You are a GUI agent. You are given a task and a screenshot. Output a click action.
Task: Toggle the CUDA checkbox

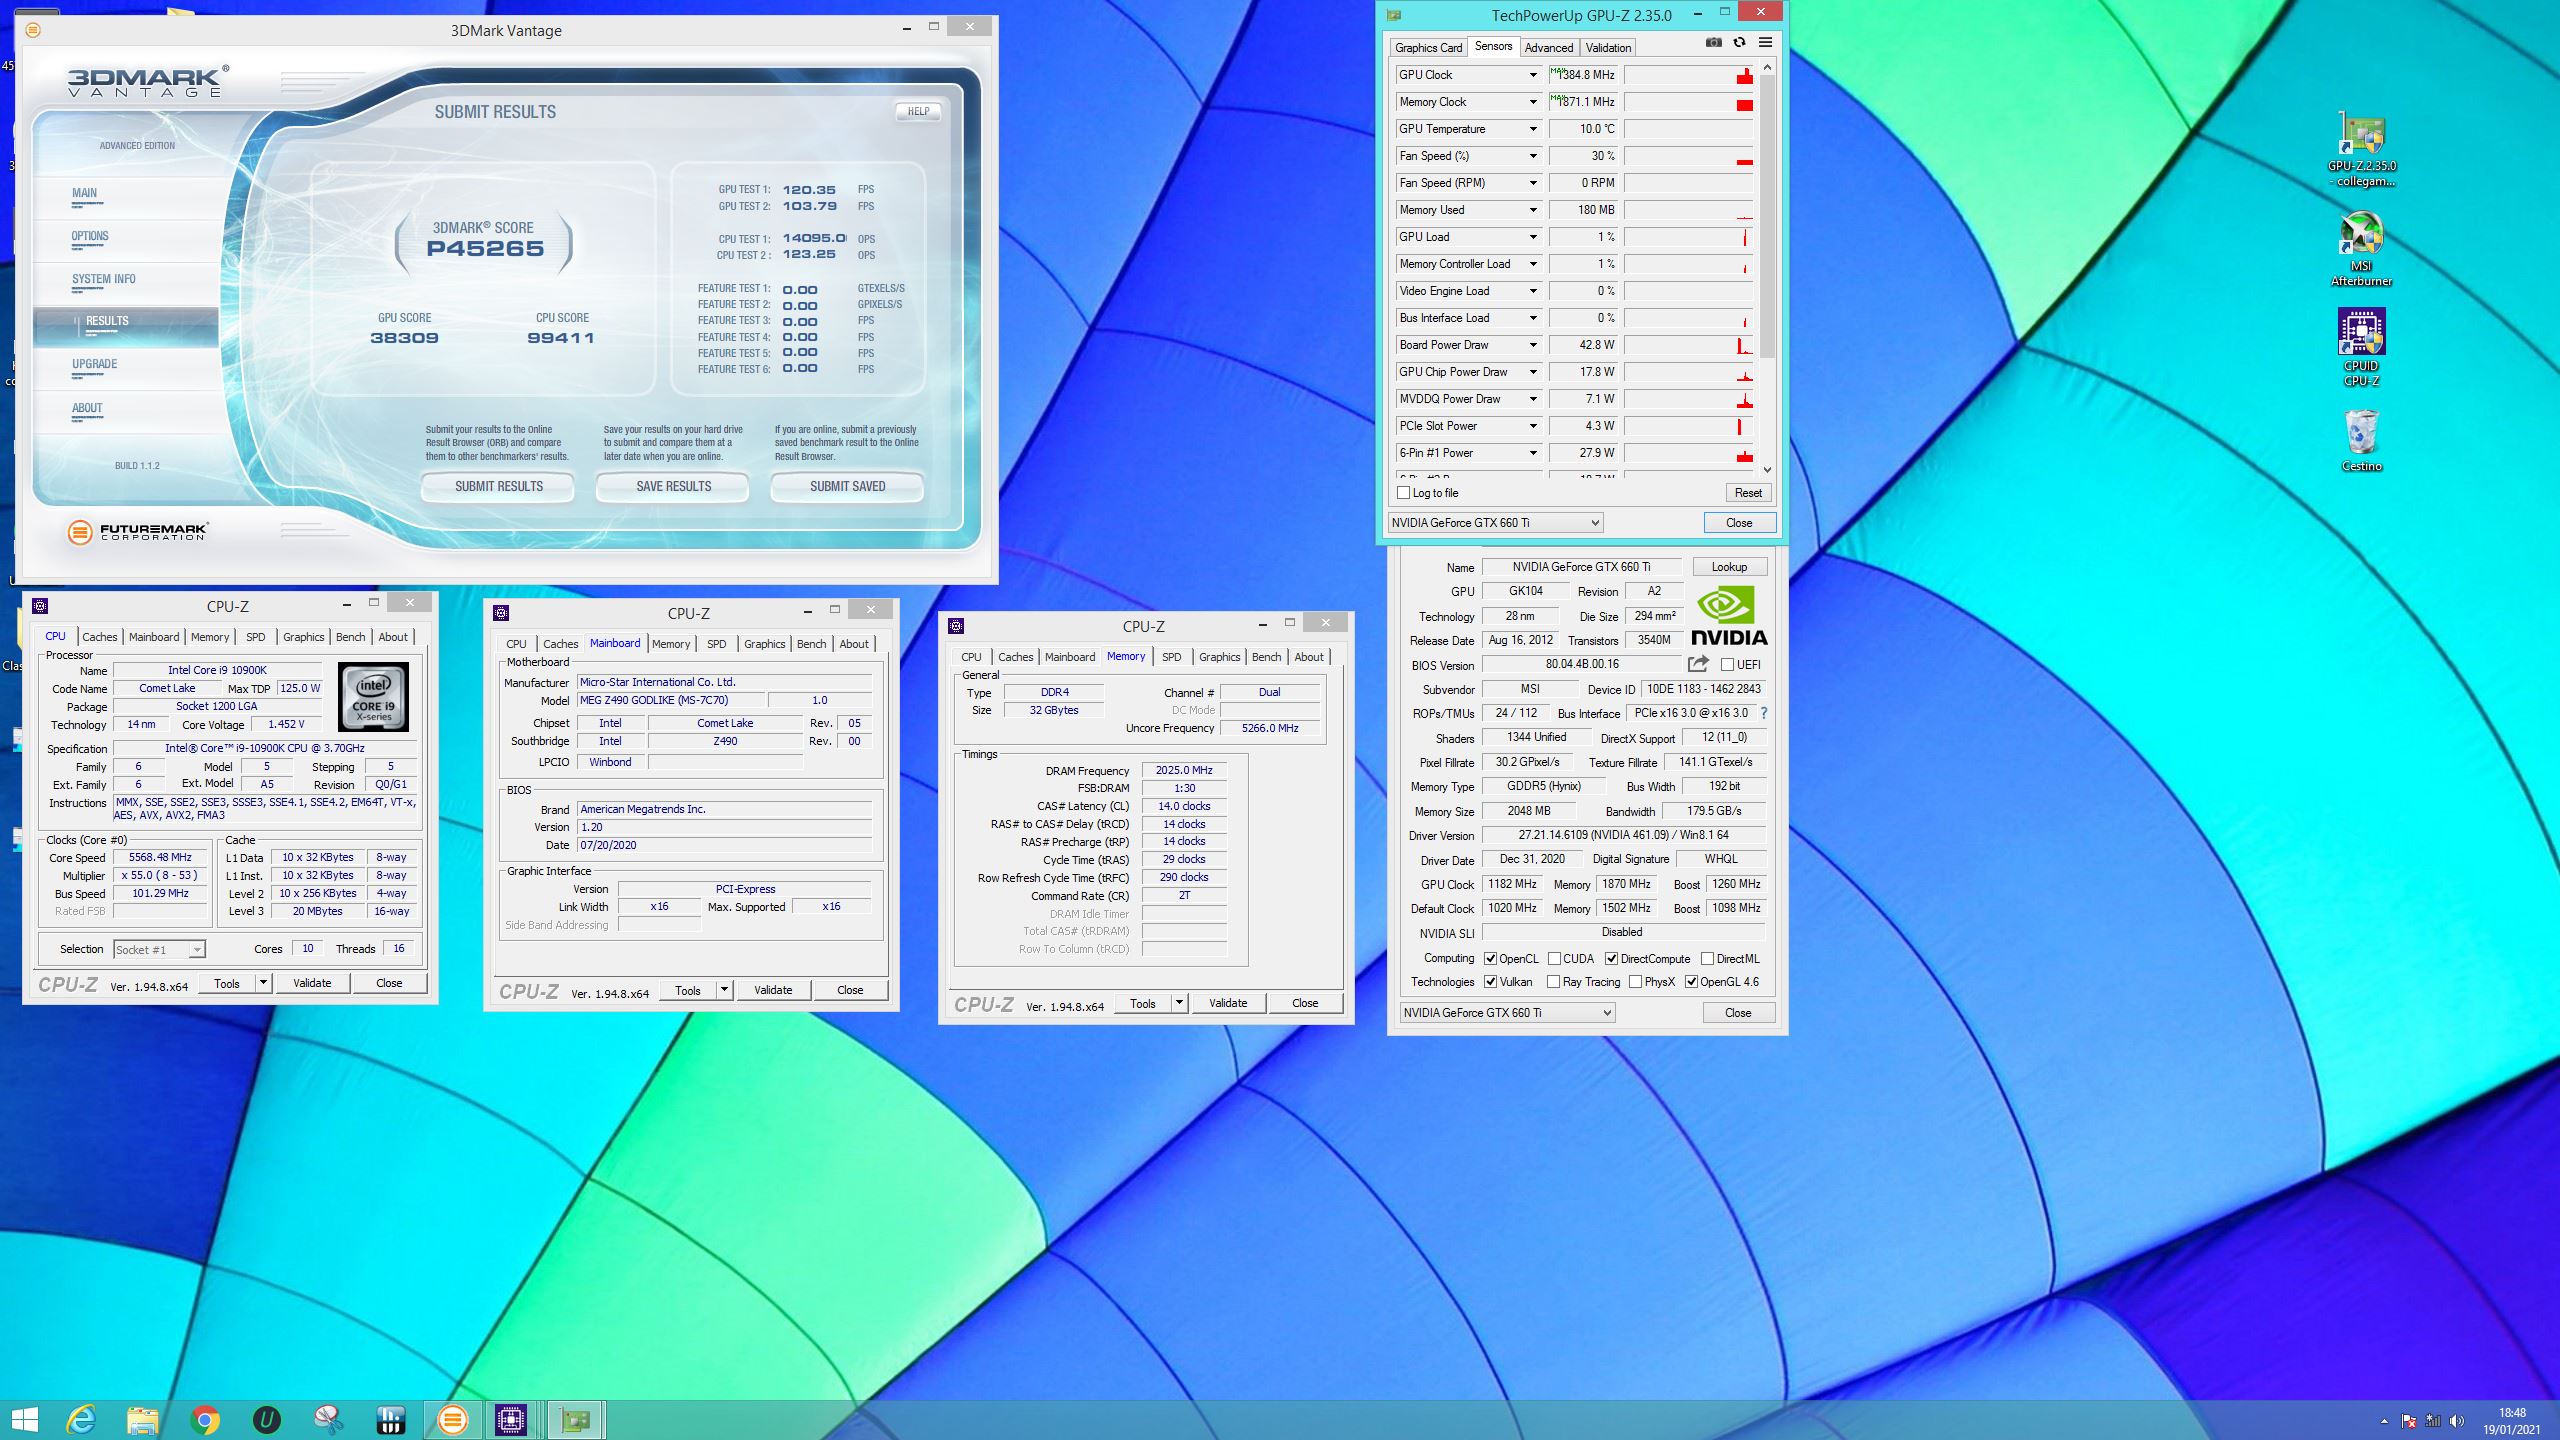tap(1554, 958)
